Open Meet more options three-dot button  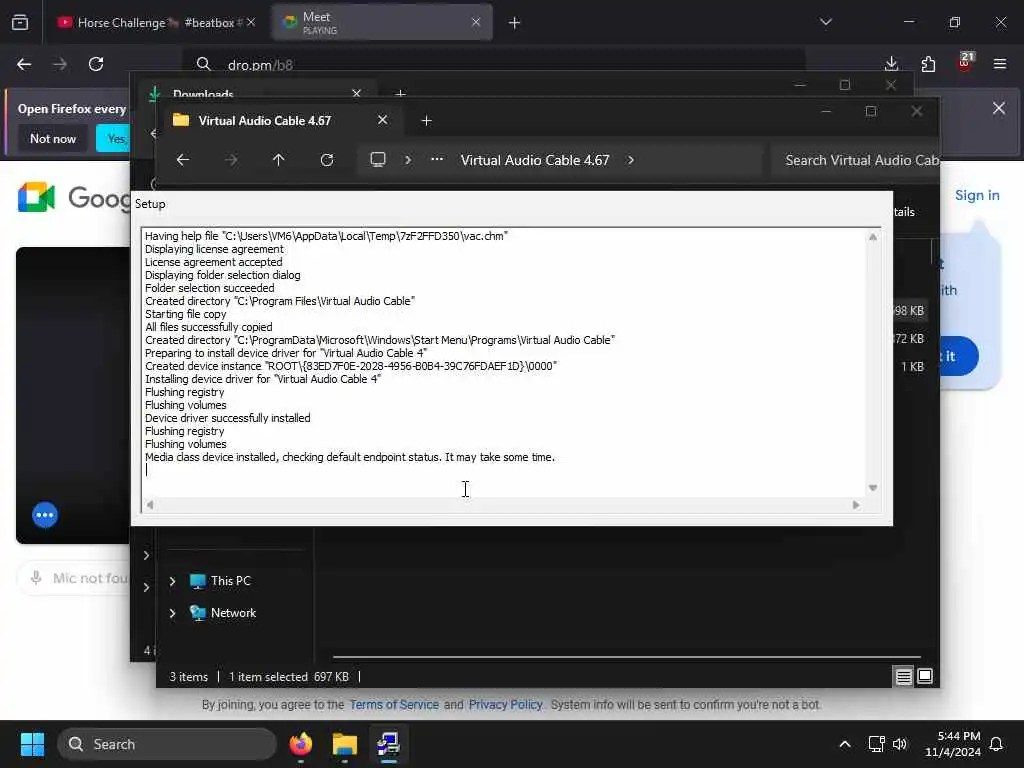coord(45,515)
